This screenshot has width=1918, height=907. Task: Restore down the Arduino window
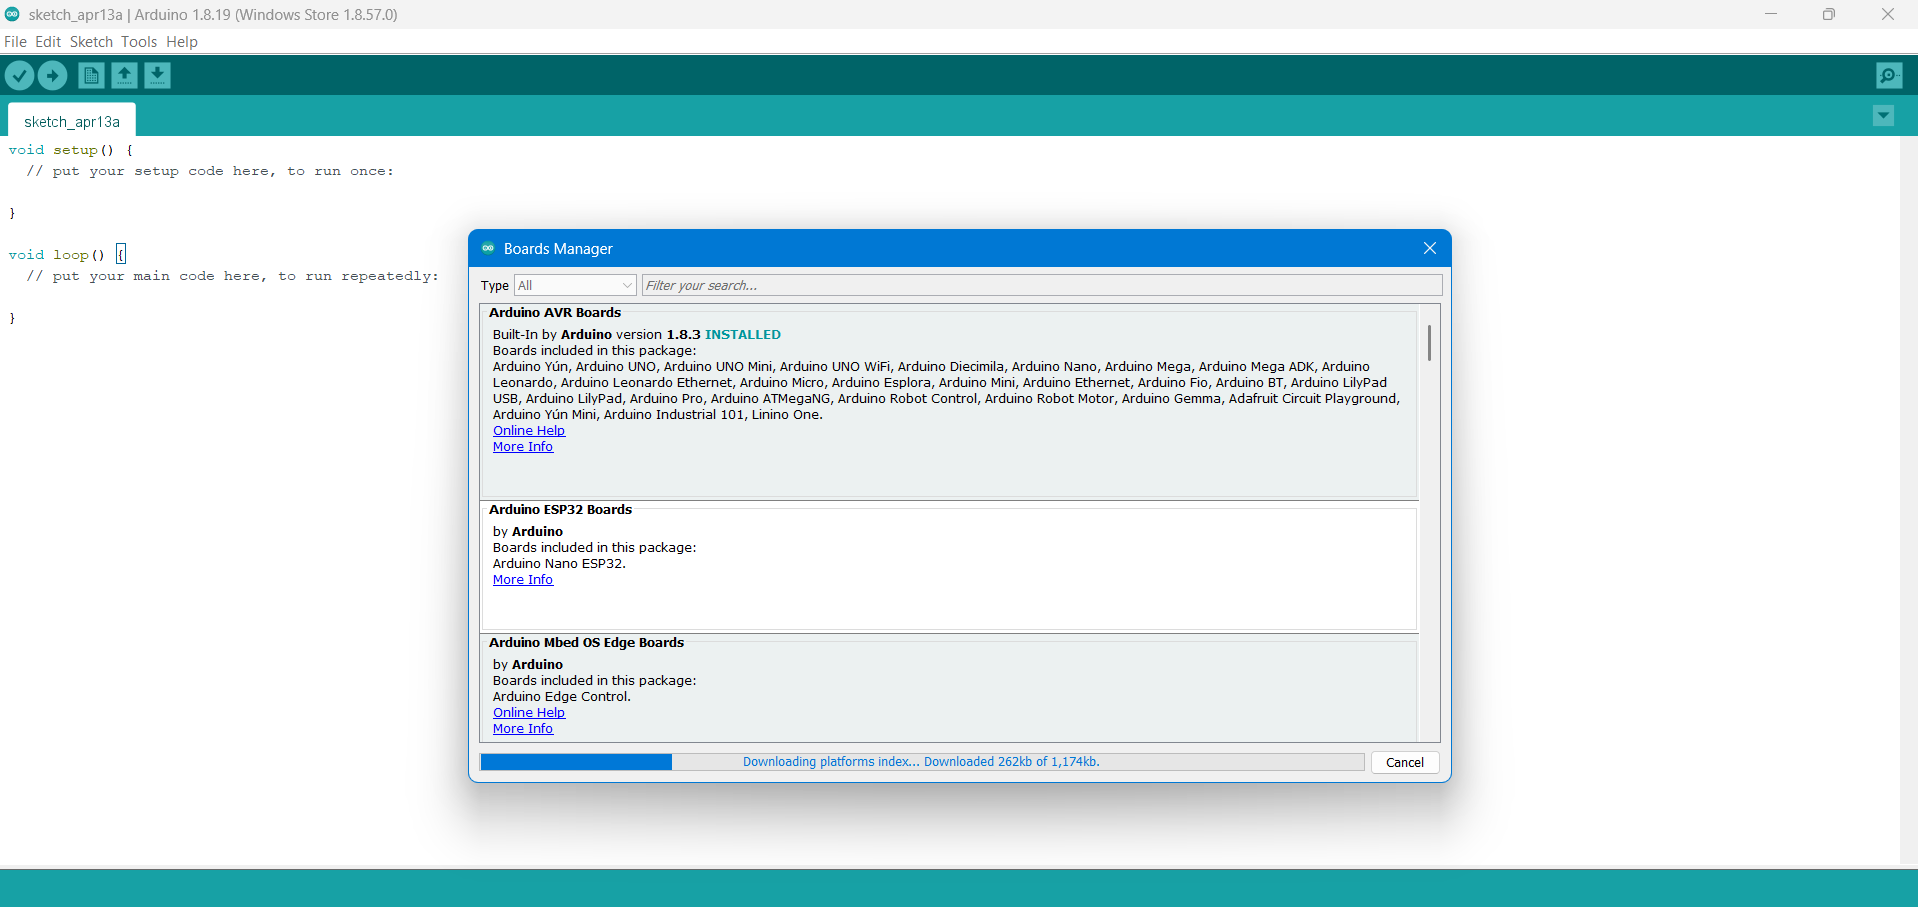[1829, 14]
